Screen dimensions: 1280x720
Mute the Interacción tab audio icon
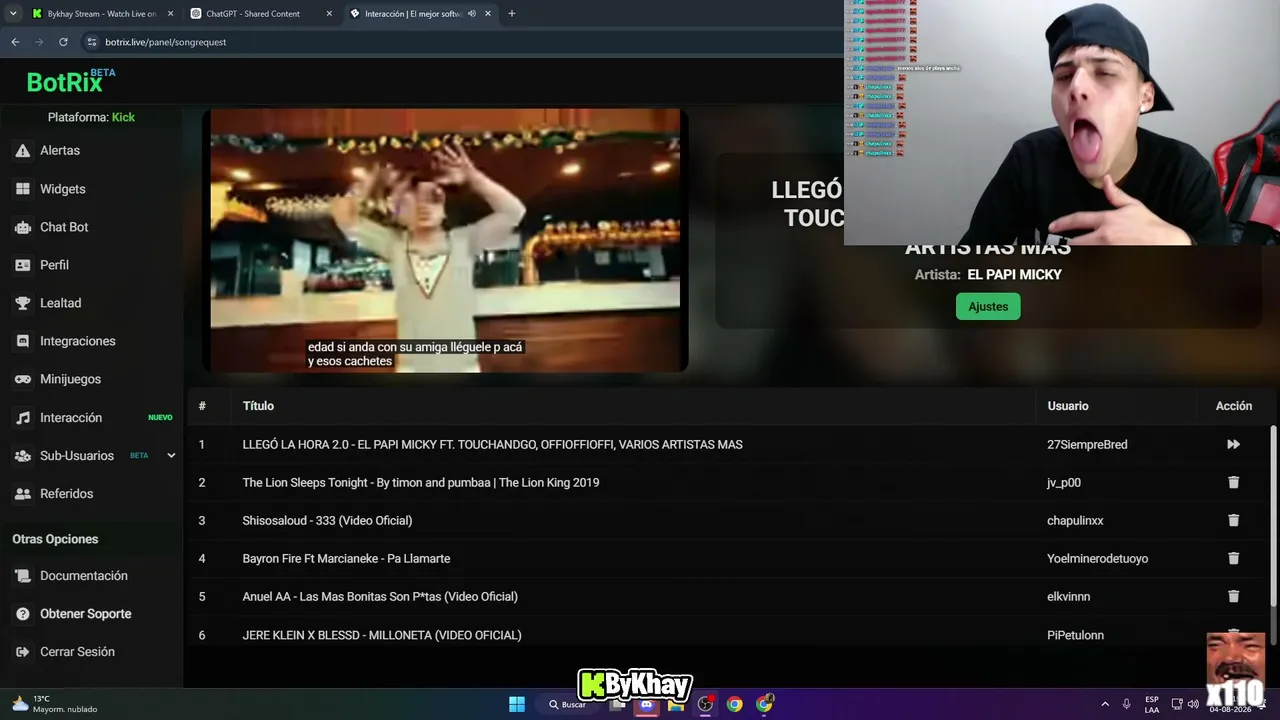(471, 14)
